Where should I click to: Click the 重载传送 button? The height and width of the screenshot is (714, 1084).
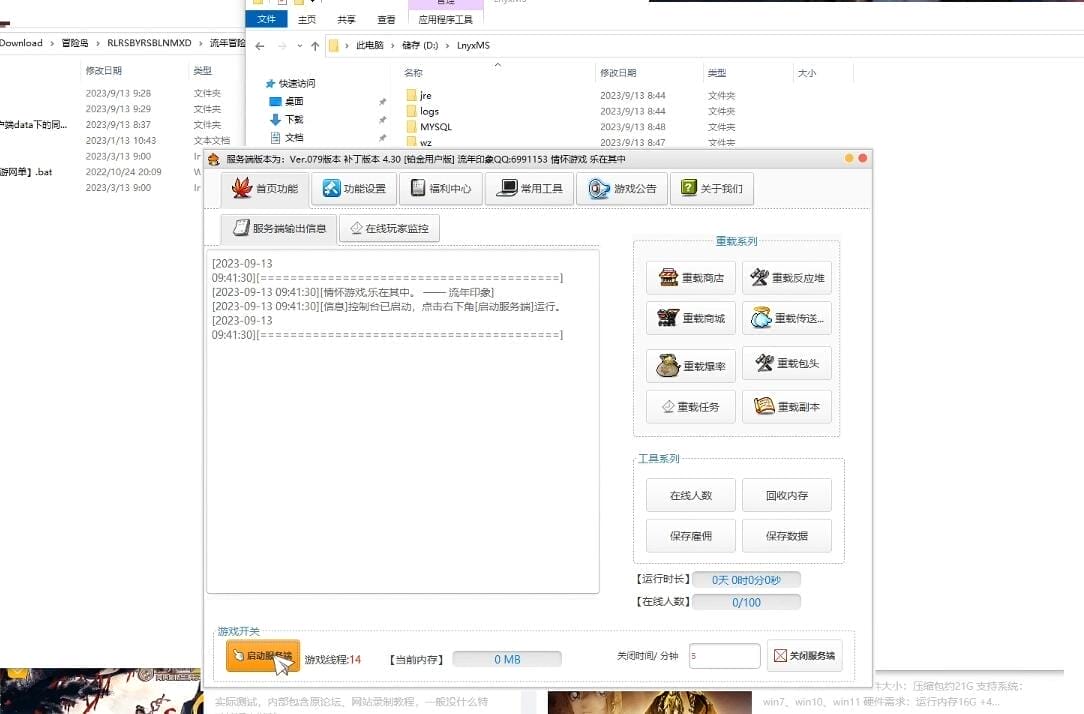click(x=787, y=318)
